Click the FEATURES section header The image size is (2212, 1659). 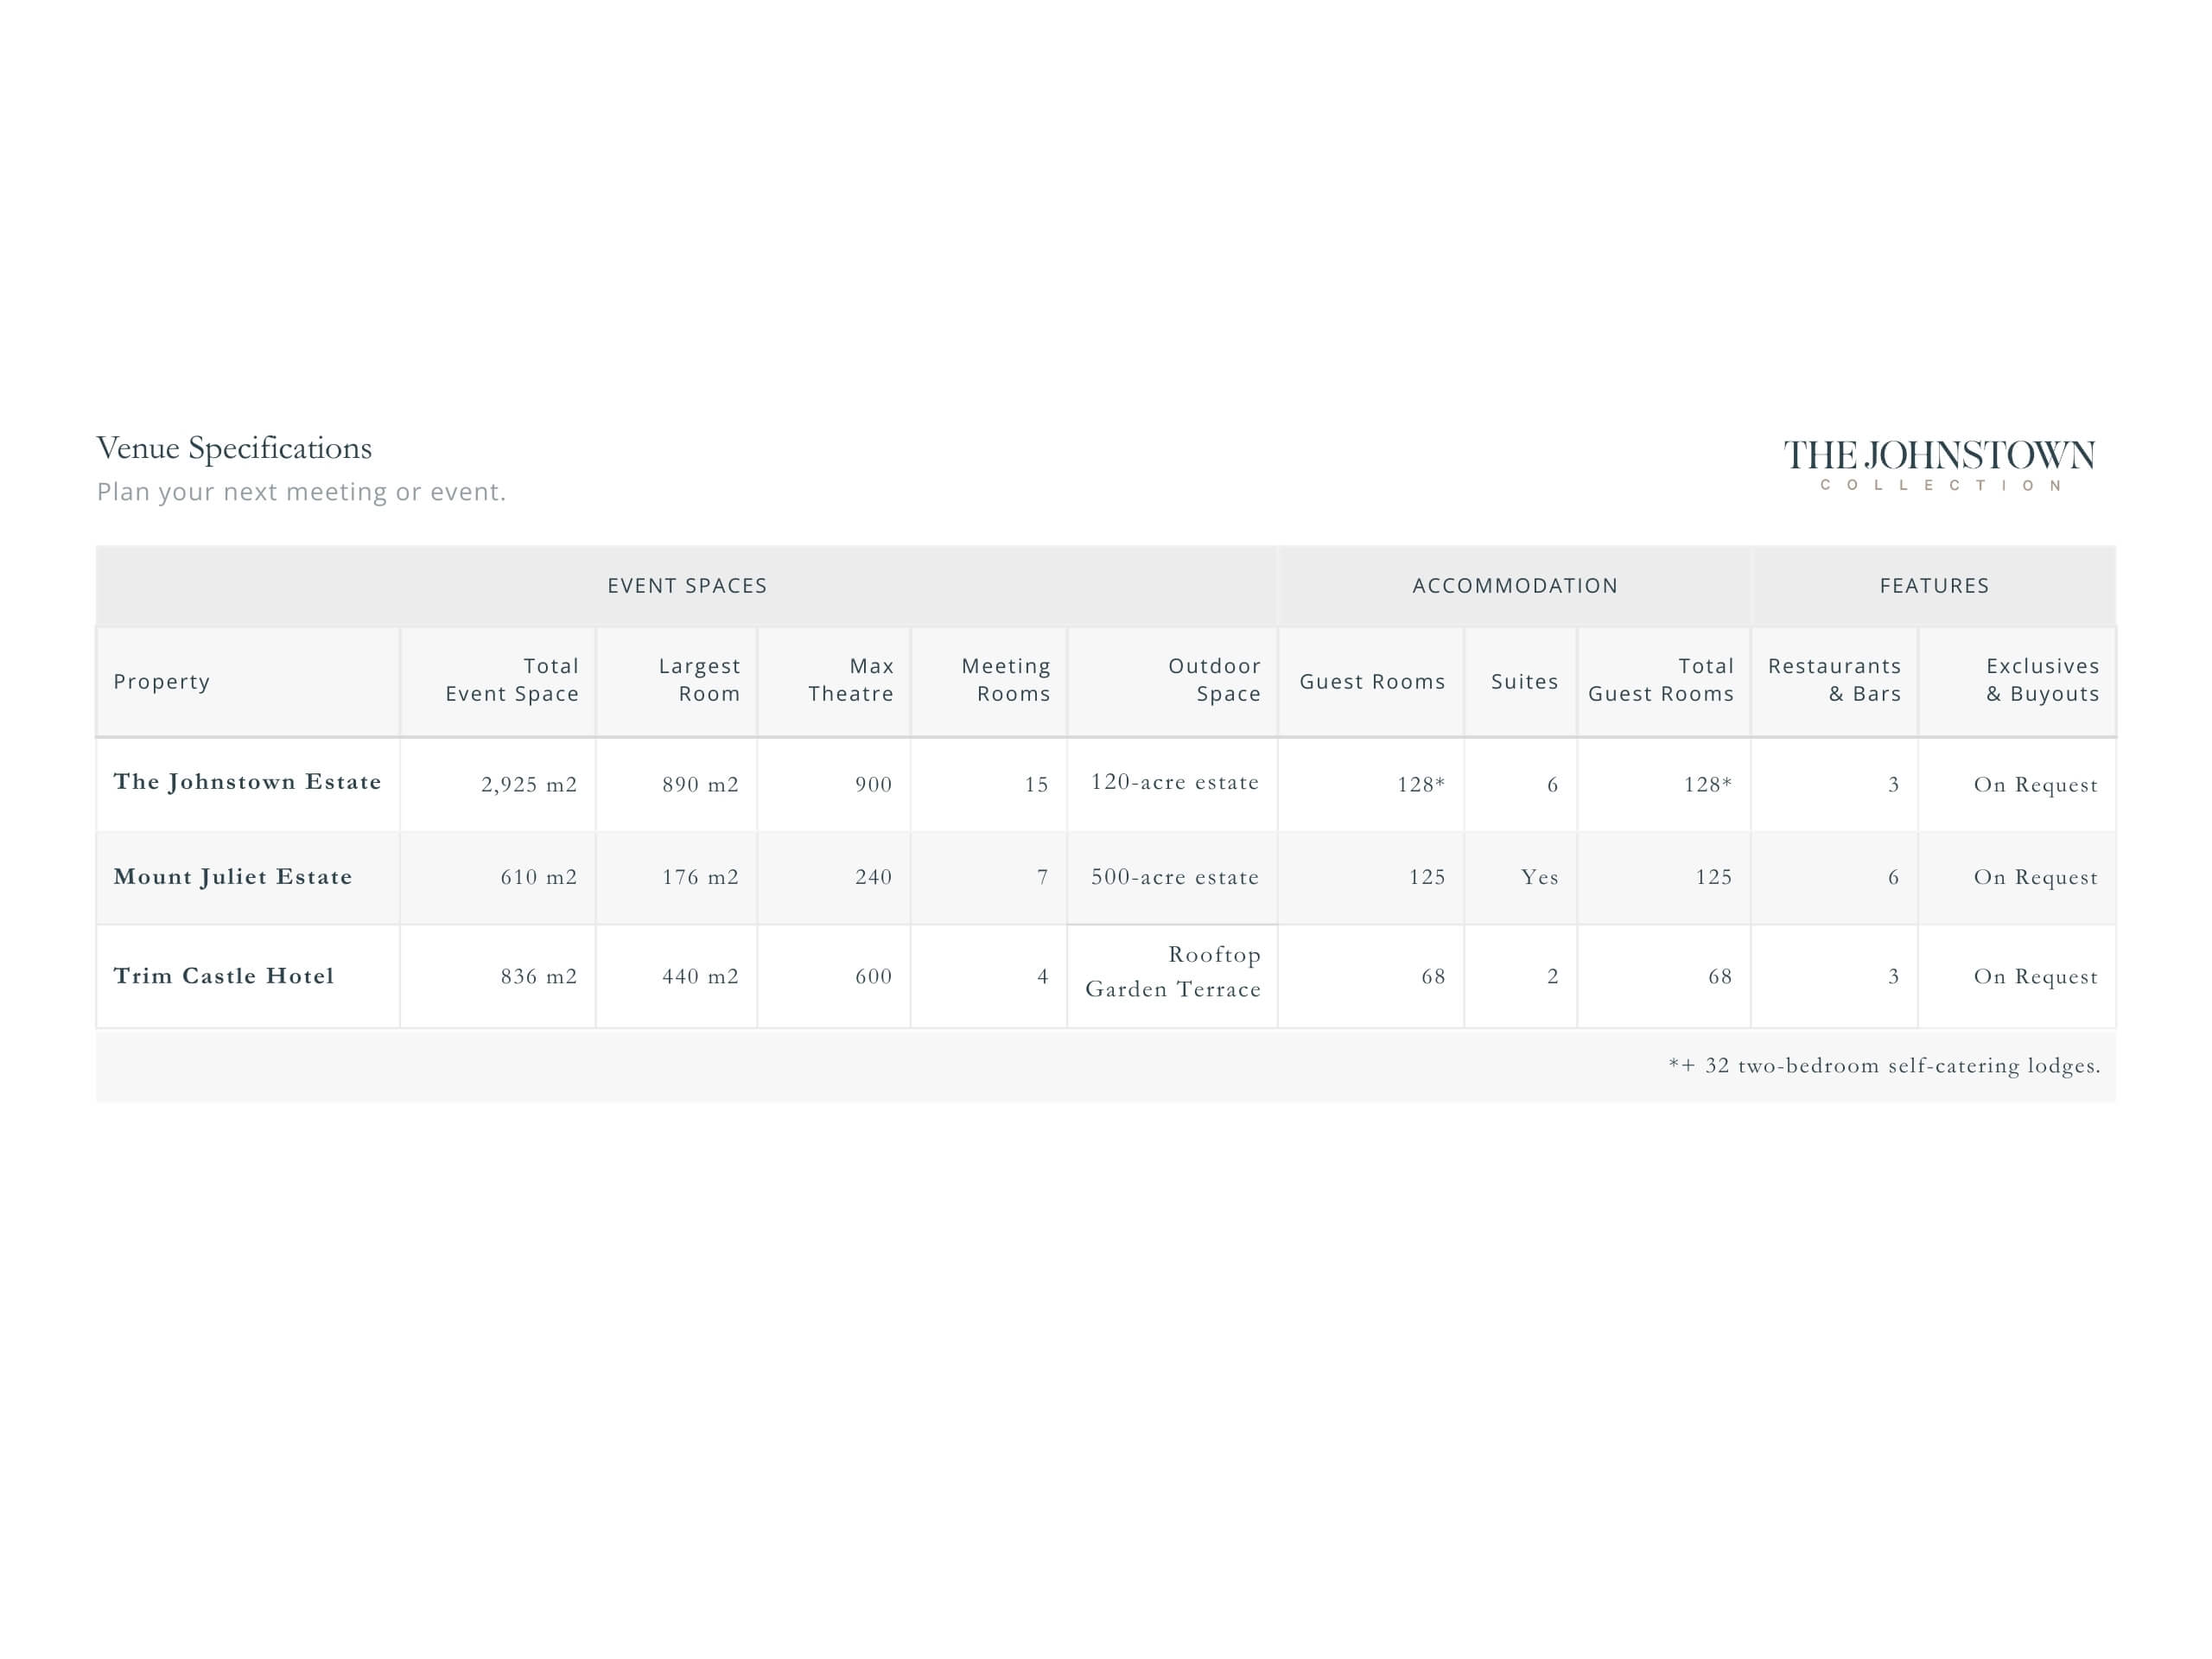[1934, 586]
